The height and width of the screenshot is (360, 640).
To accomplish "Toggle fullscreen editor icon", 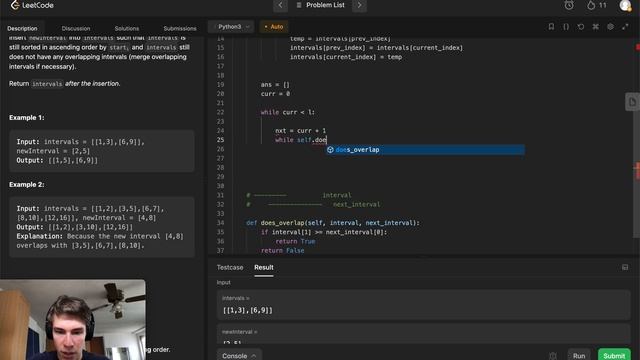I will 625,27.
